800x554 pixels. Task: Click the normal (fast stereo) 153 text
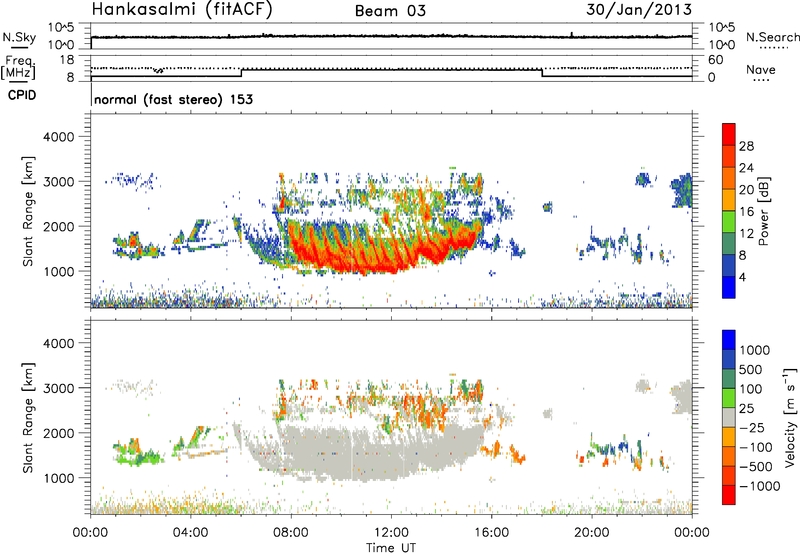(x=173, y=99)
